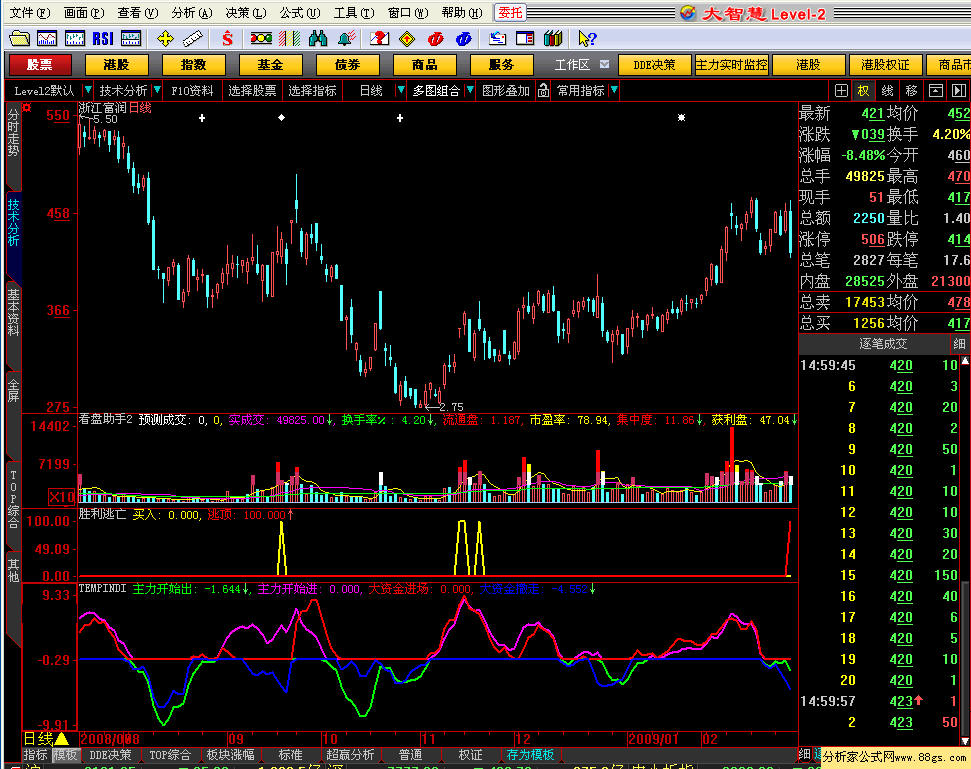Expand the Level2默认 dropdown arrow
The image size is (971, 769).
point(88,90)
